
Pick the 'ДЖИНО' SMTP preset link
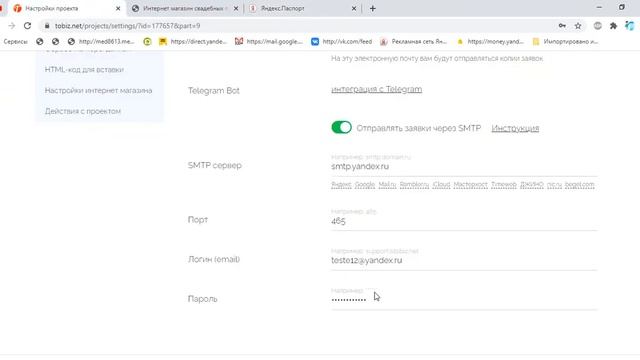[x=532, y=185]
